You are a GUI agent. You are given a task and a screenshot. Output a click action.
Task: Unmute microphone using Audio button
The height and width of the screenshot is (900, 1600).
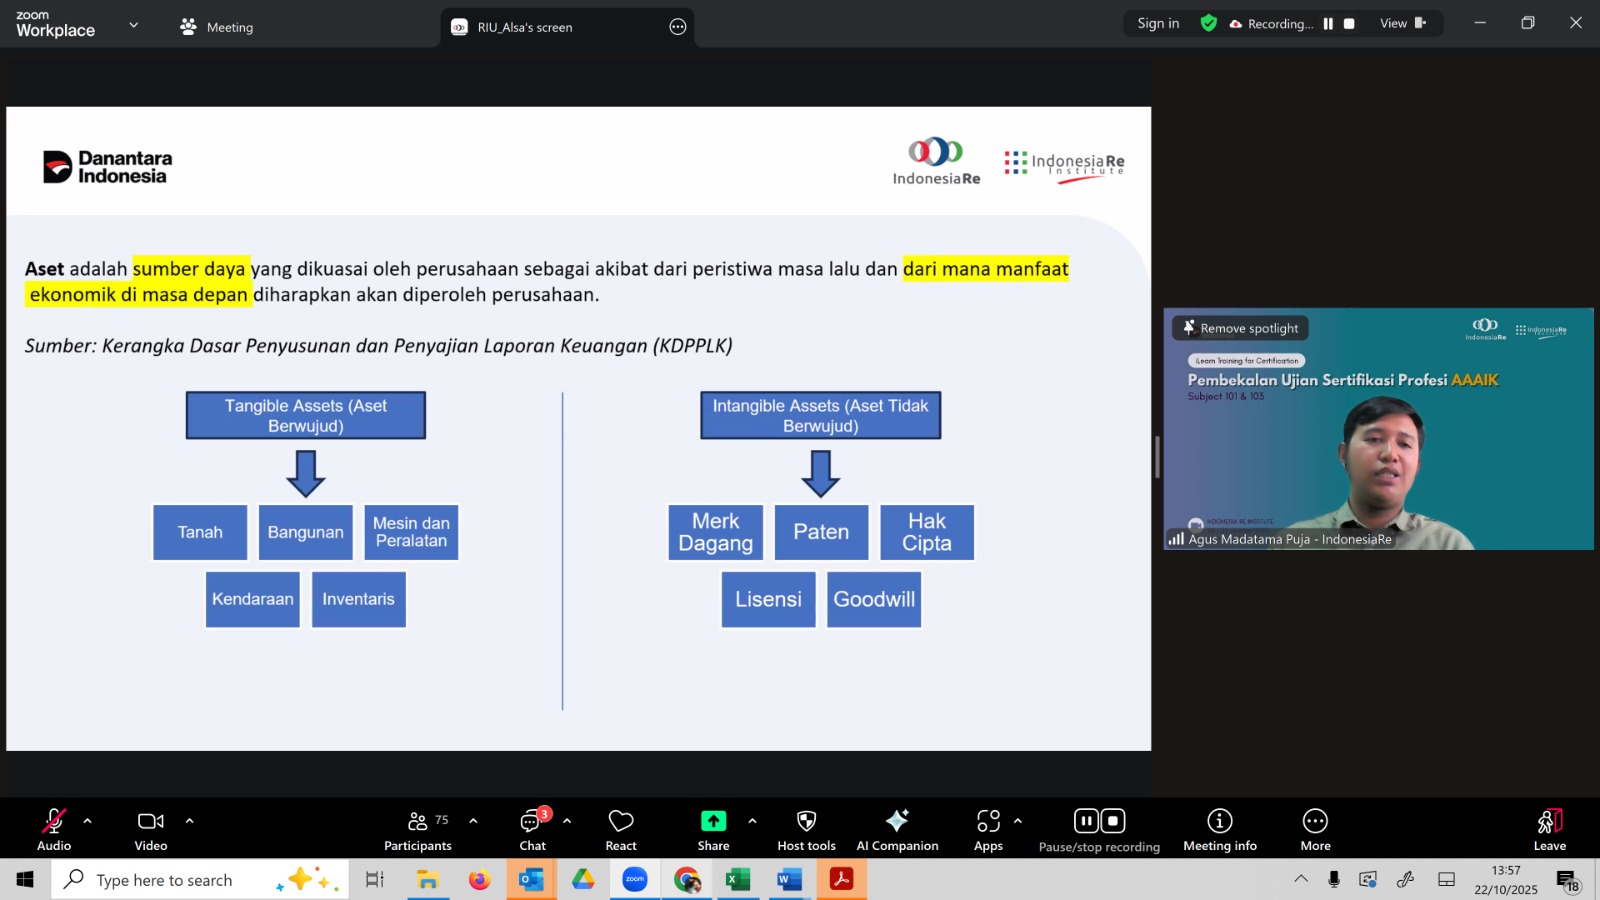tap(54, 830)
